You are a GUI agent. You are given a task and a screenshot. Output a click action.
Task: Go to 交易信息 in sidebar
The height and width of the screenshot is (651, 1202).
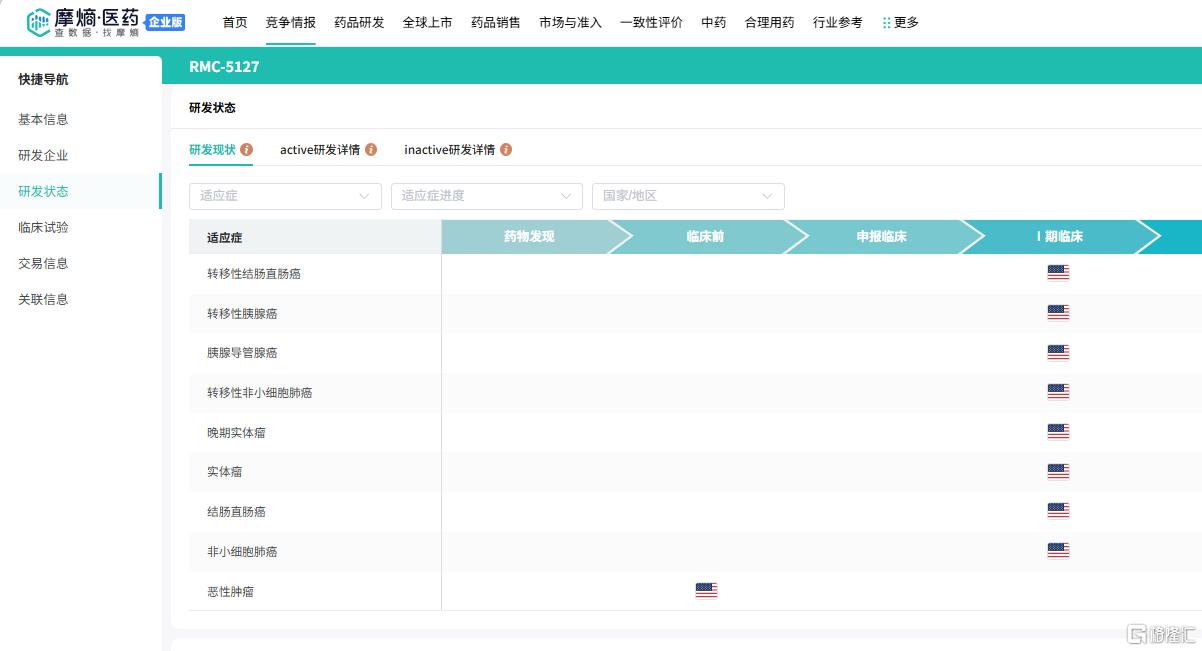[x=43, y=264]
